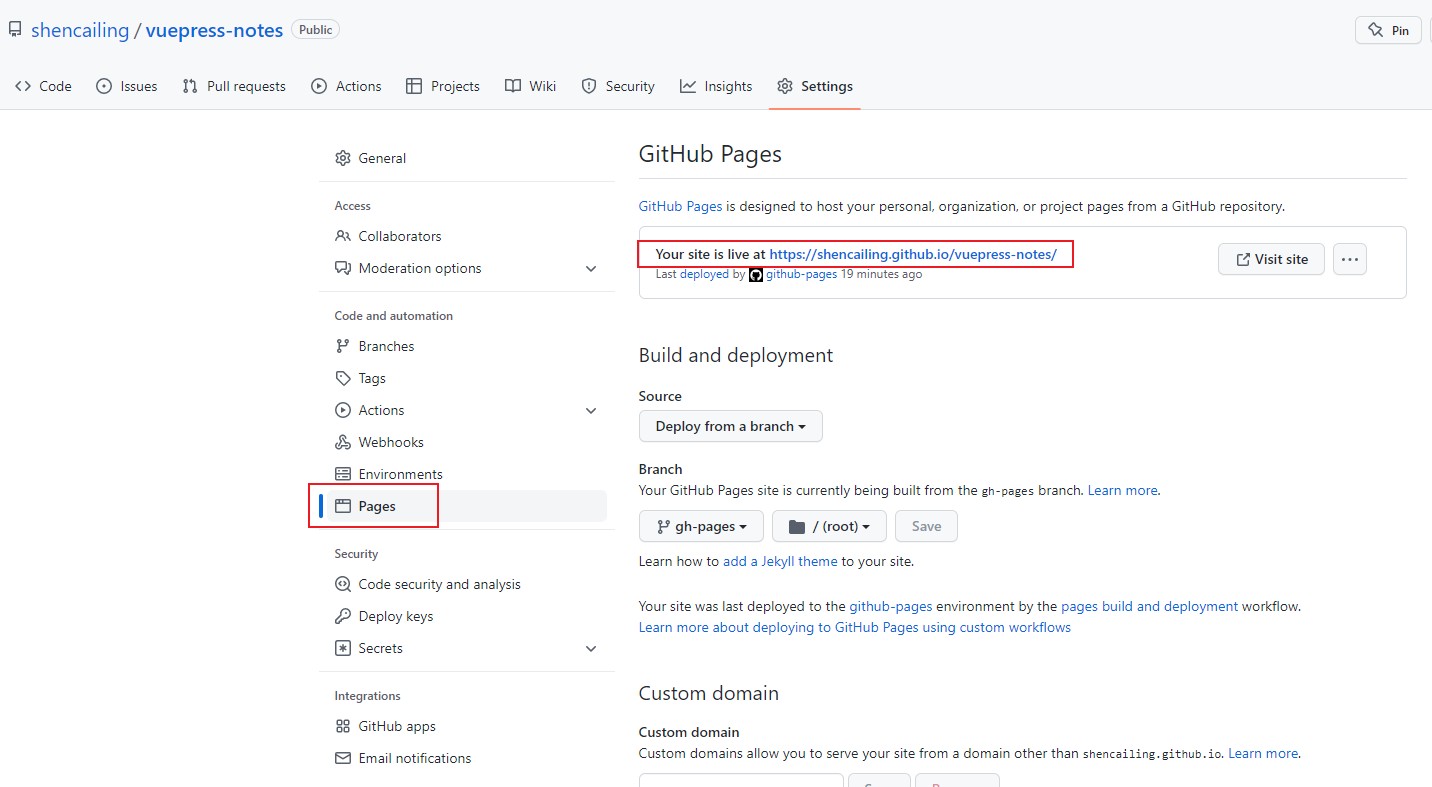Open the Deploy from a branch dropdown
This screenshot has height=787, width=1432.
tap(731, 426)
